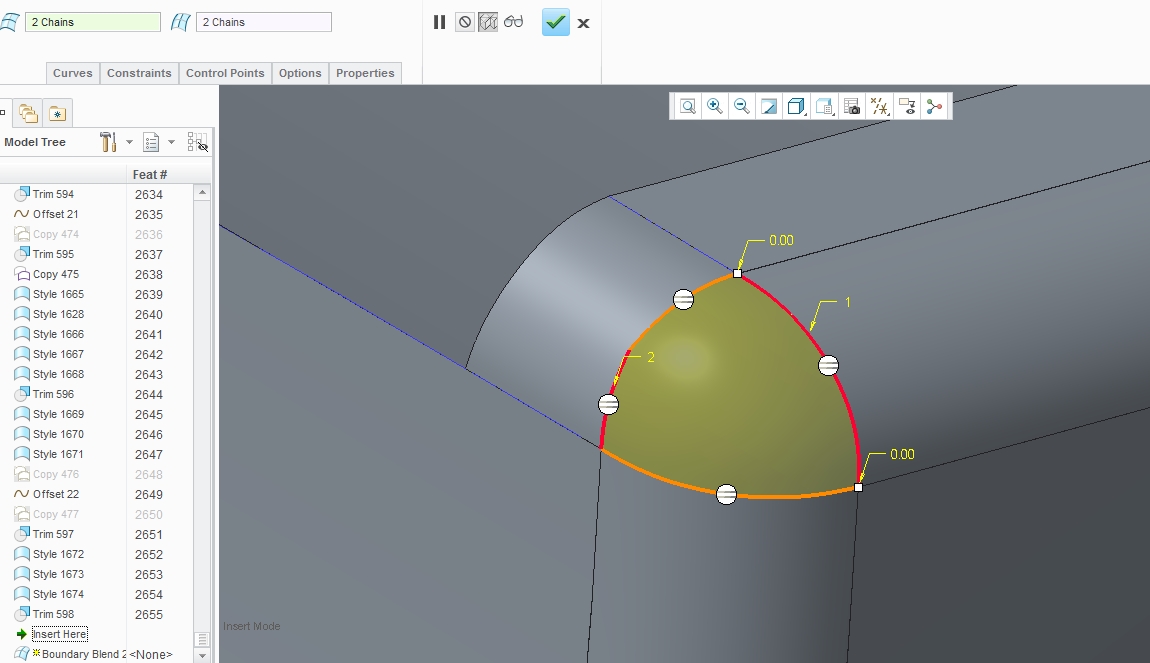1150x663 pixels.
Task: Click the model tree scroll-up arrow
Action: (x=202, y=193)
